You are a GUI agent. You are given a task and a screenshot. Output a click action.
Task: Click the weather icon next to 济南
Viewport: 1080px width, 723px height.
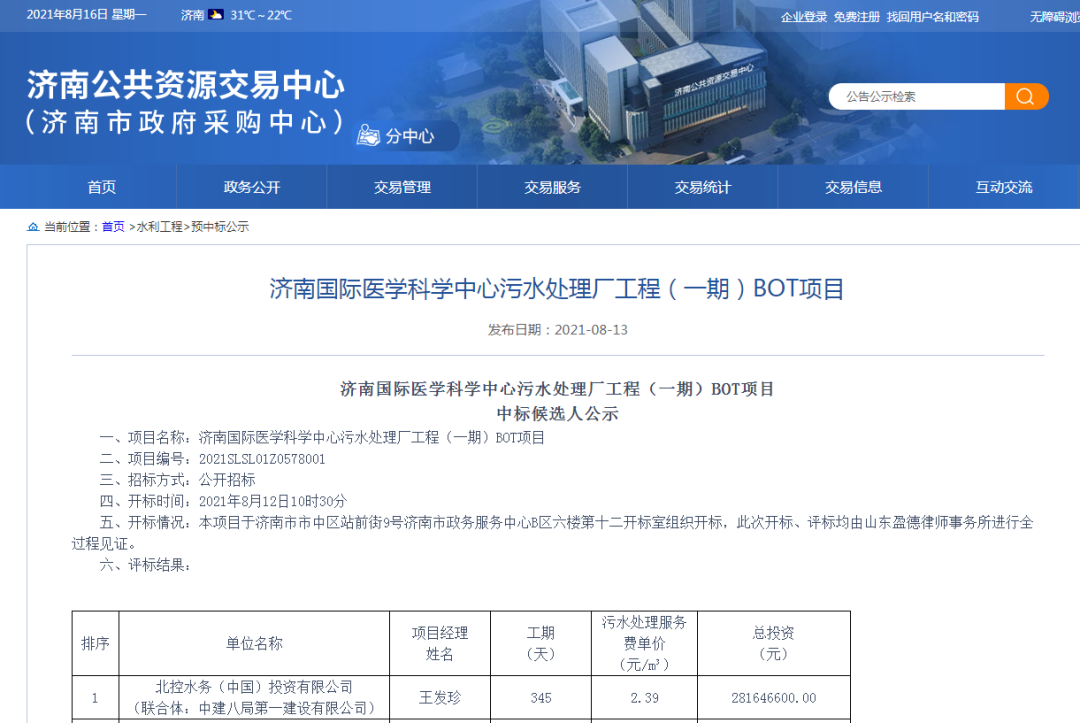216,14
